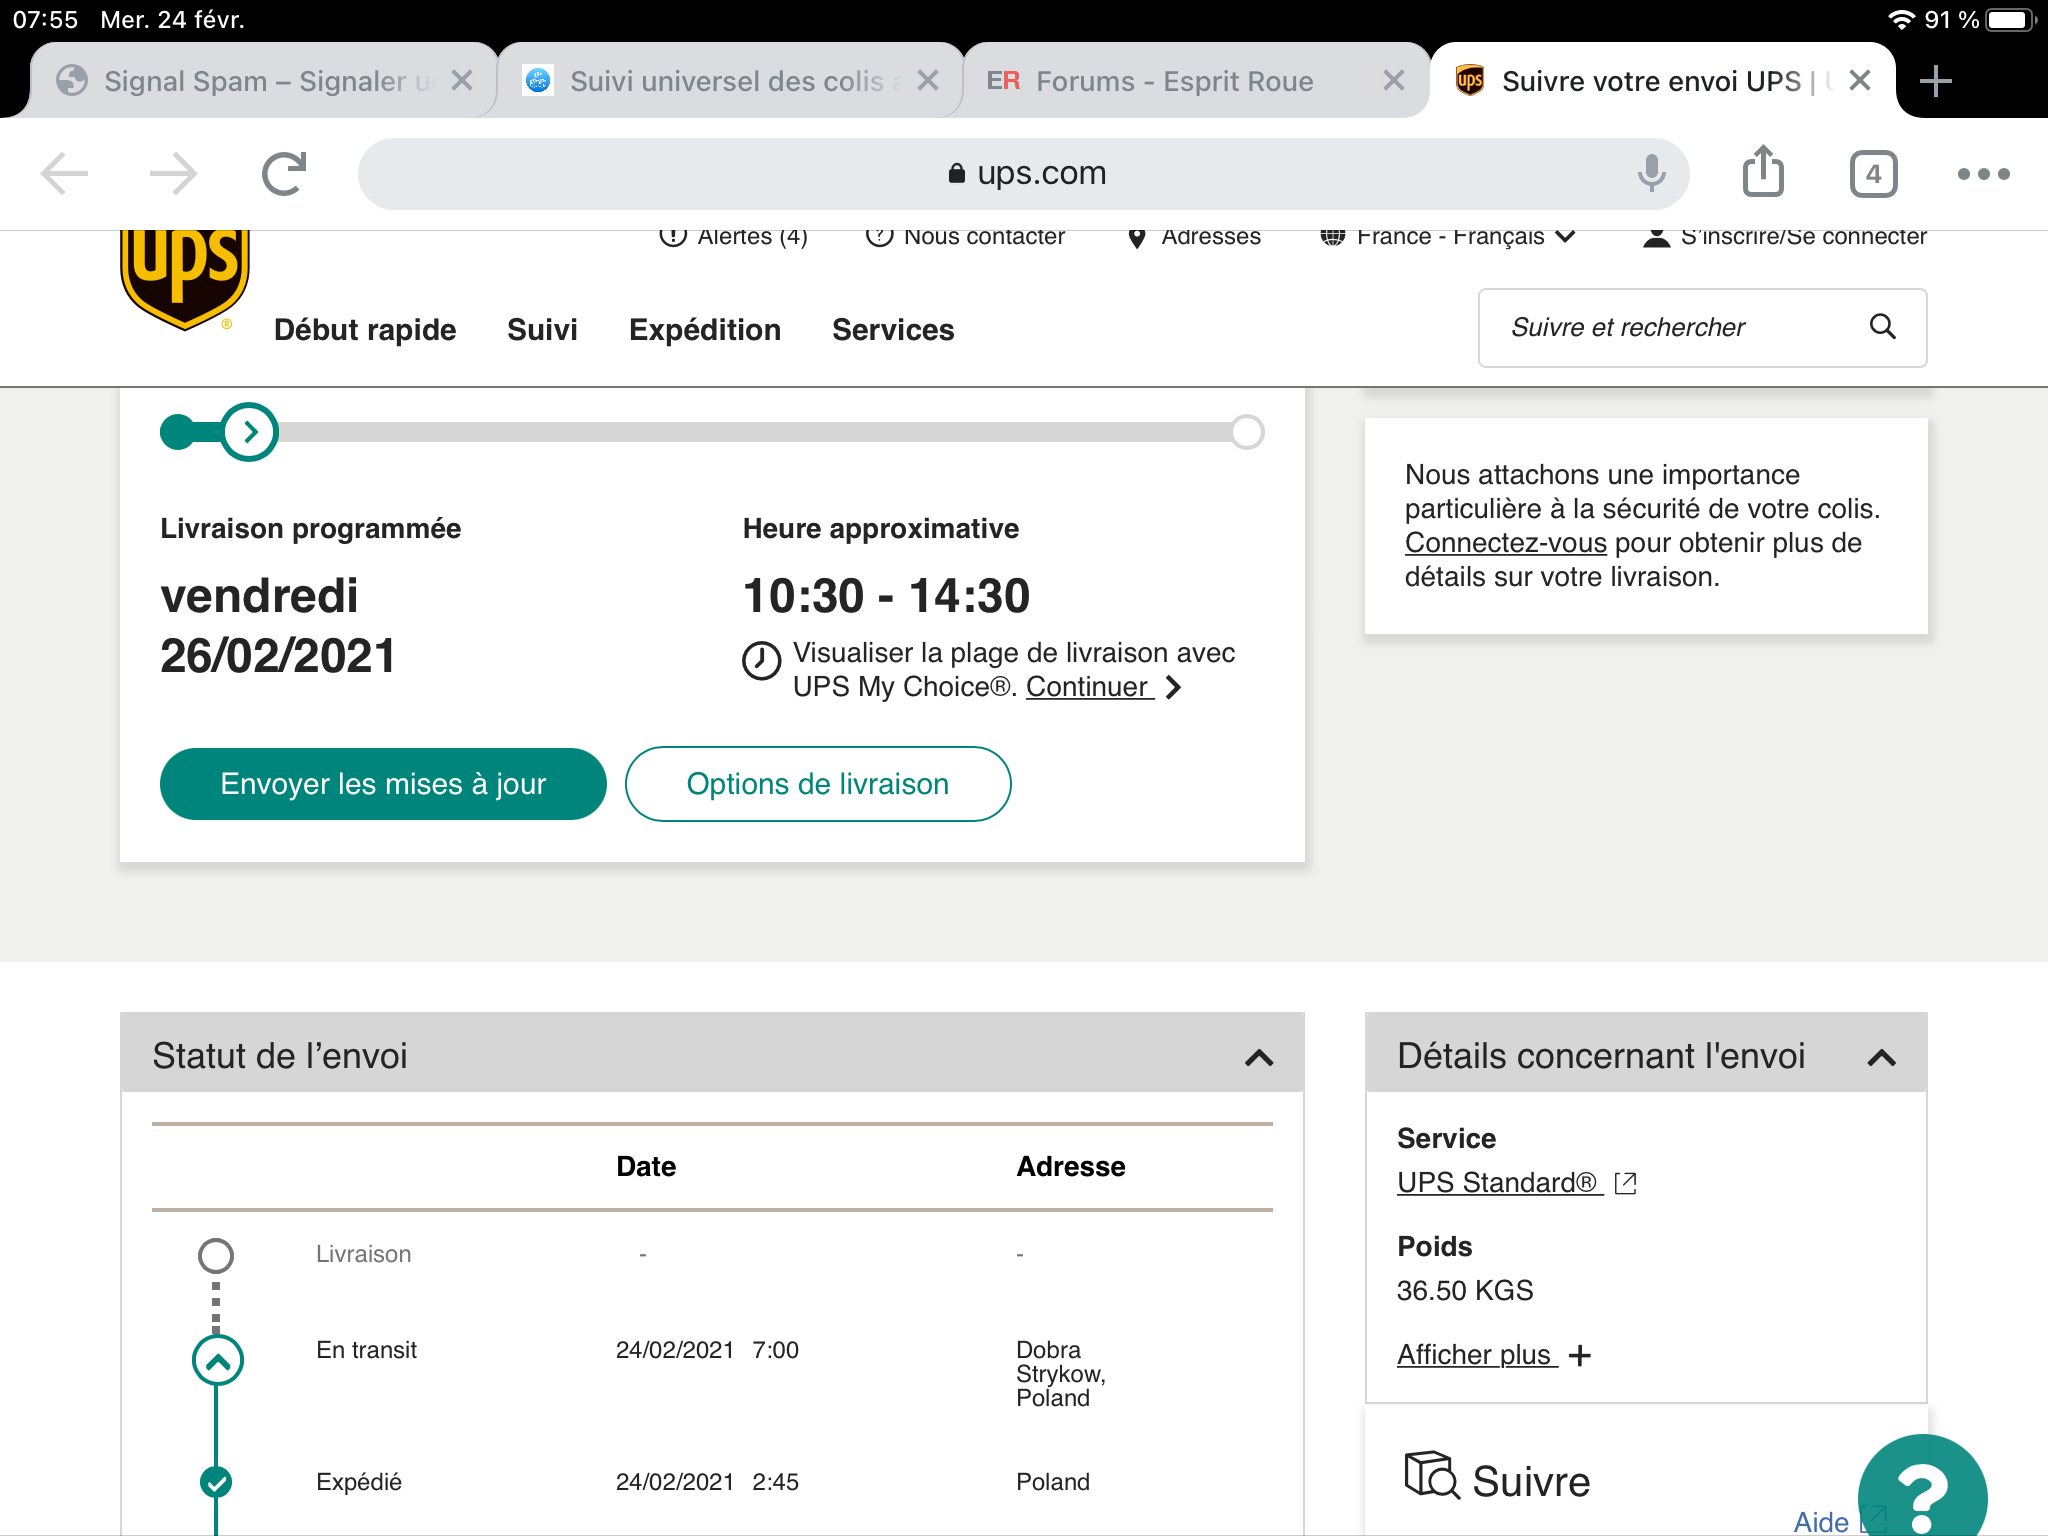Open the Début rapide menu
2048x1536 pixels.
[x=365, y=330]
